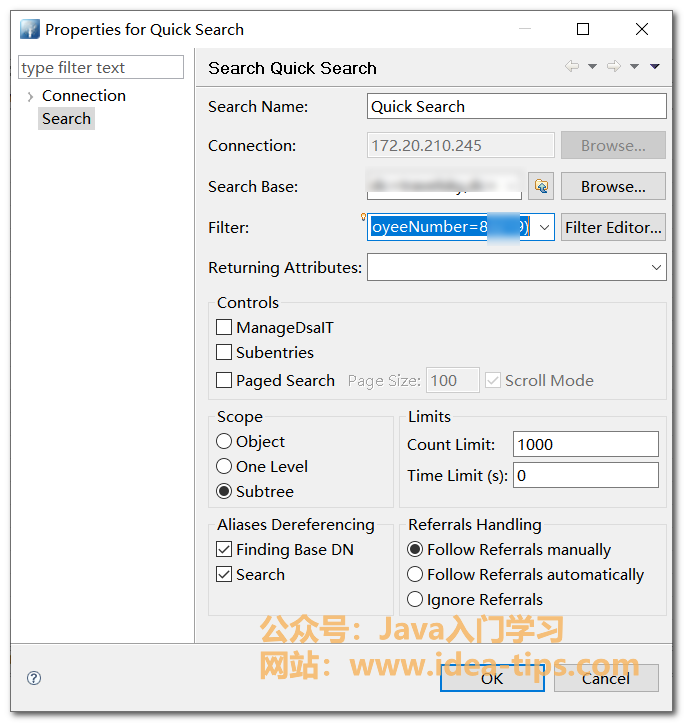Click the OK button
The height and width of the screenshot is (723, 684).
tap(492, 678)
